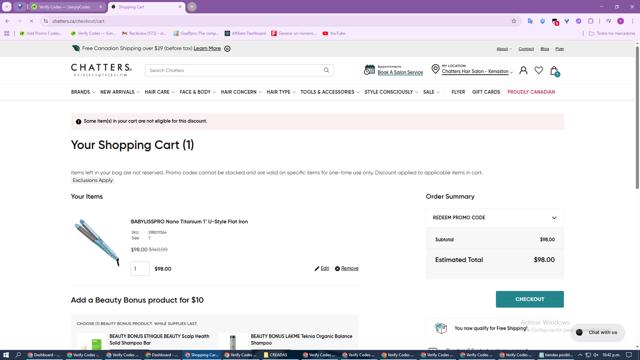Open the browser apps grid icon
640x360 pixels.
tap(7, 33)
